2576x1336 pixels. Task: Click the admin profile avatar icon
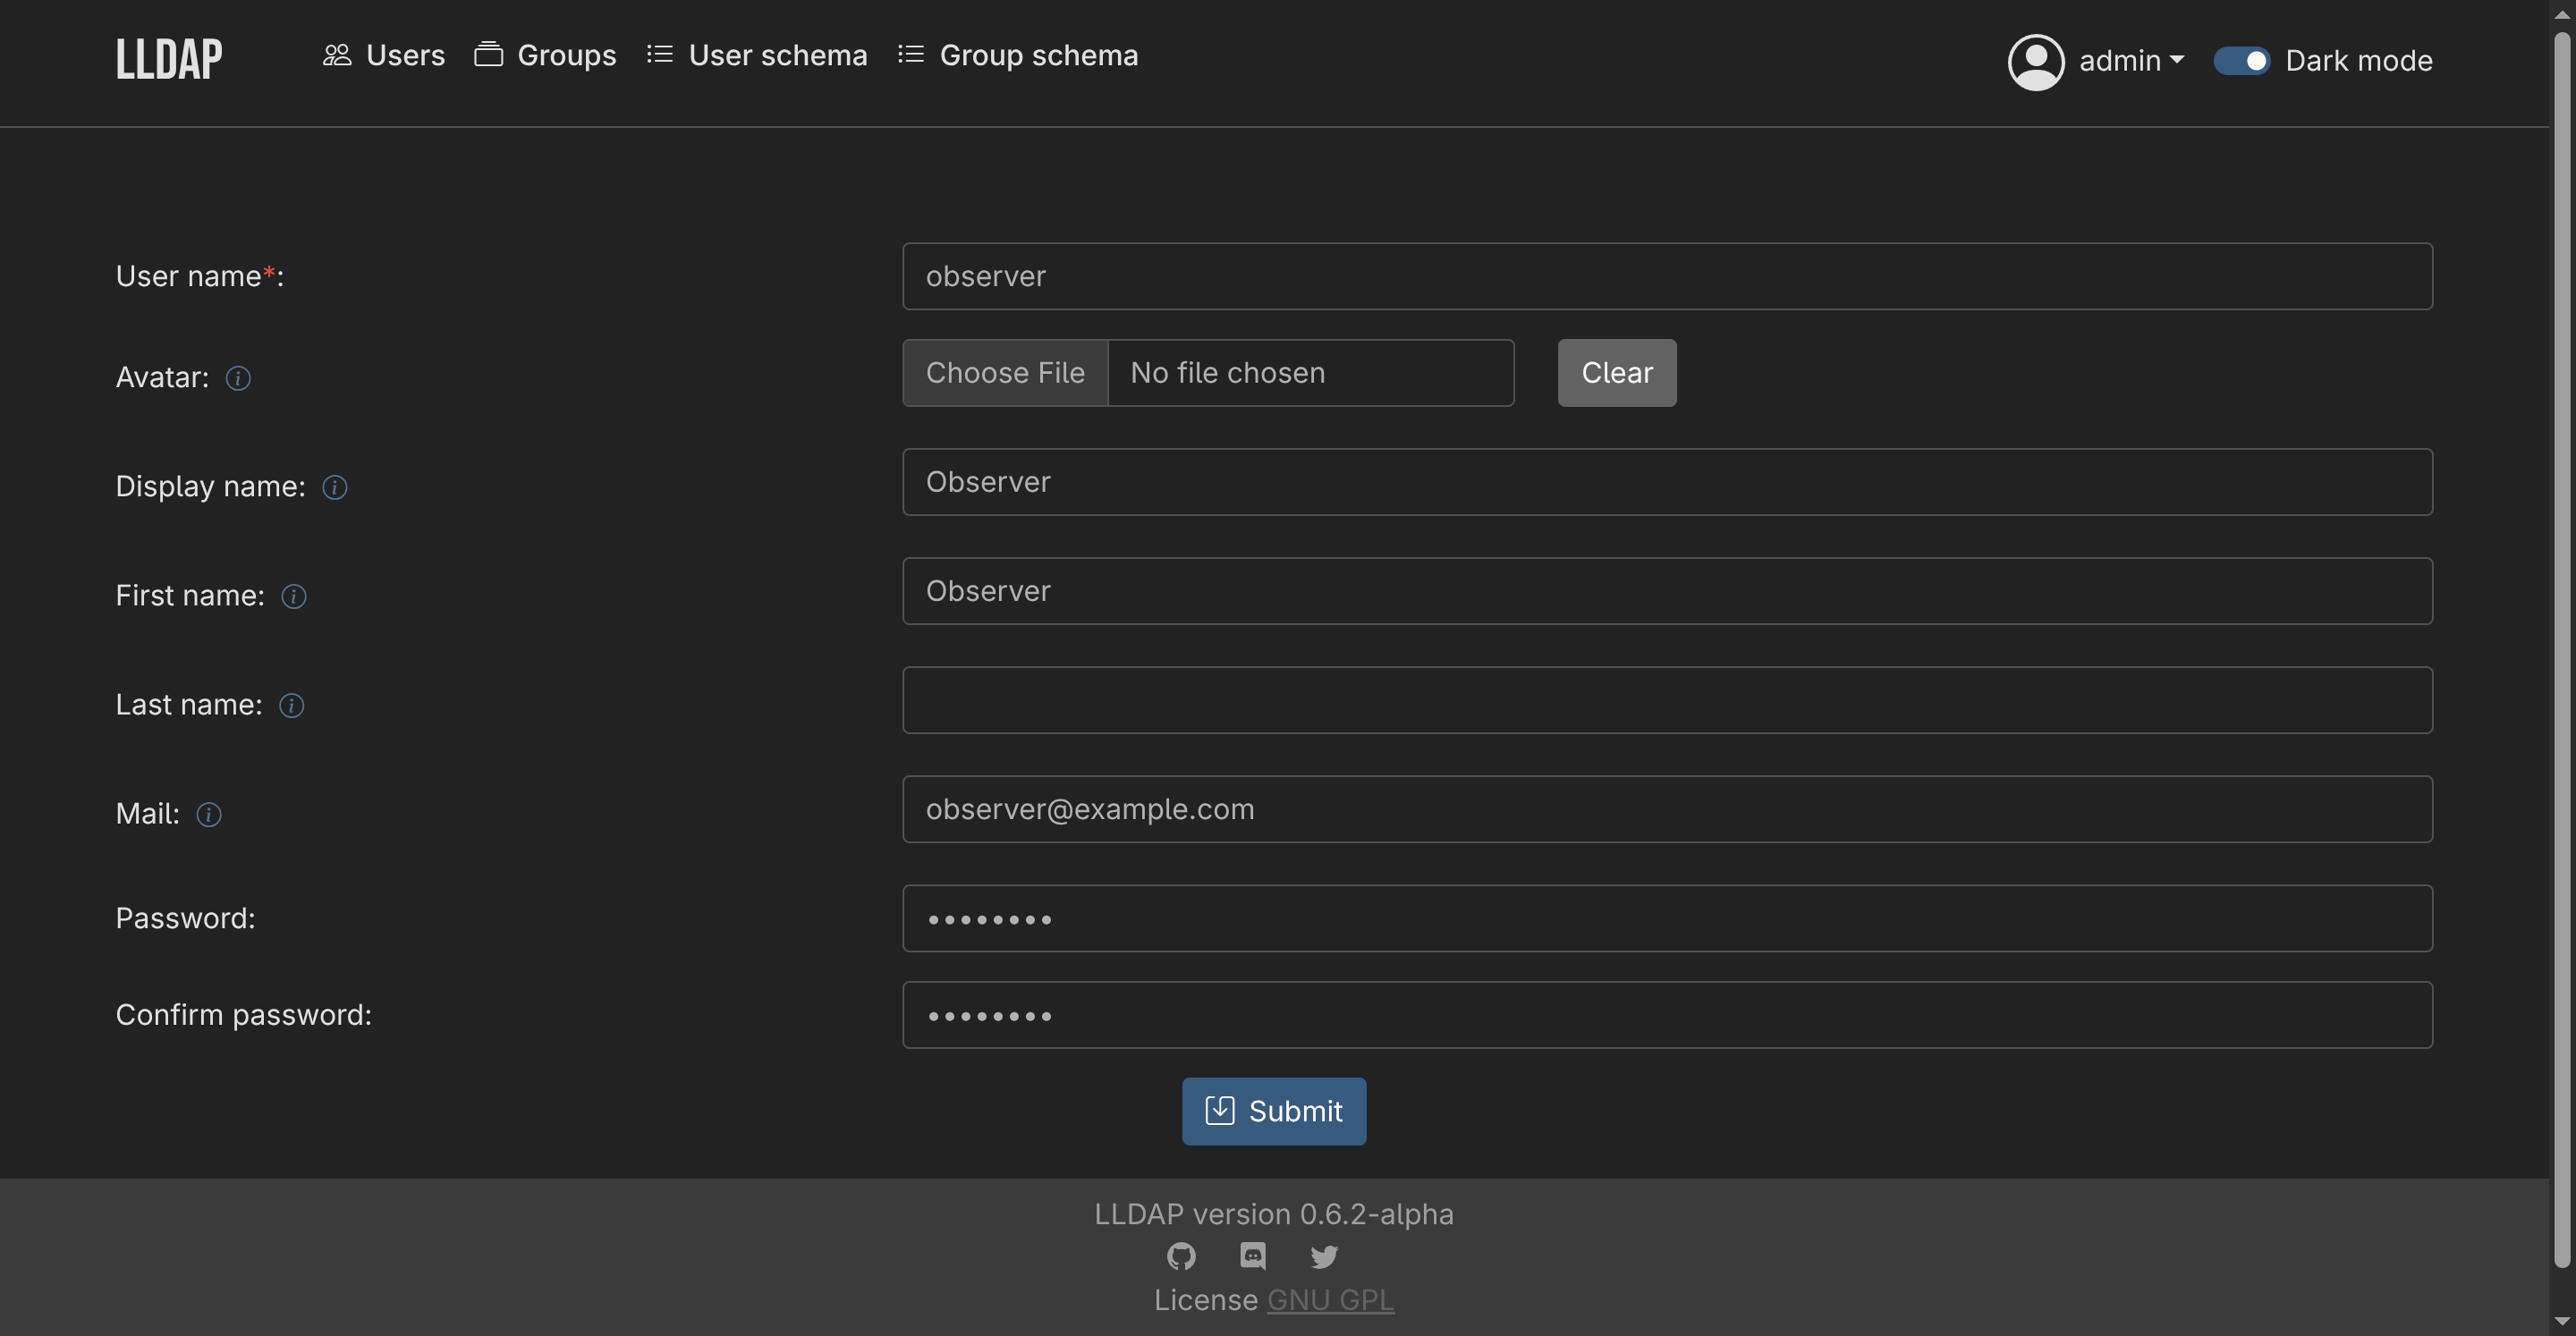coord(2036,60)
